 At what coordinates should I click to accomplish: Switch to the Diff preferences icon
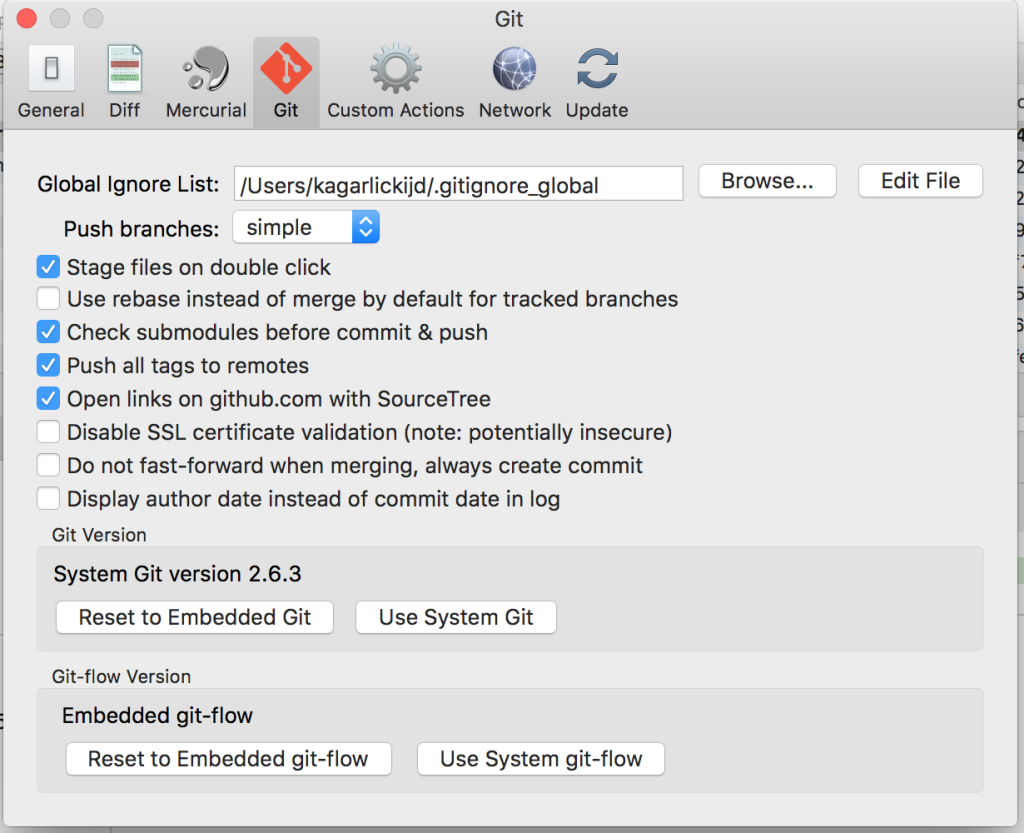pos(125,71)
